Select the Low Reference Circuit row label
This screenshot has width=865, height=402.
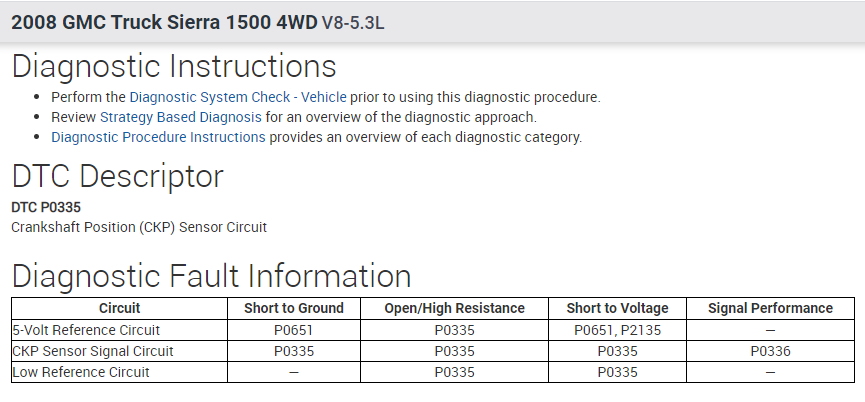(81, 372)
